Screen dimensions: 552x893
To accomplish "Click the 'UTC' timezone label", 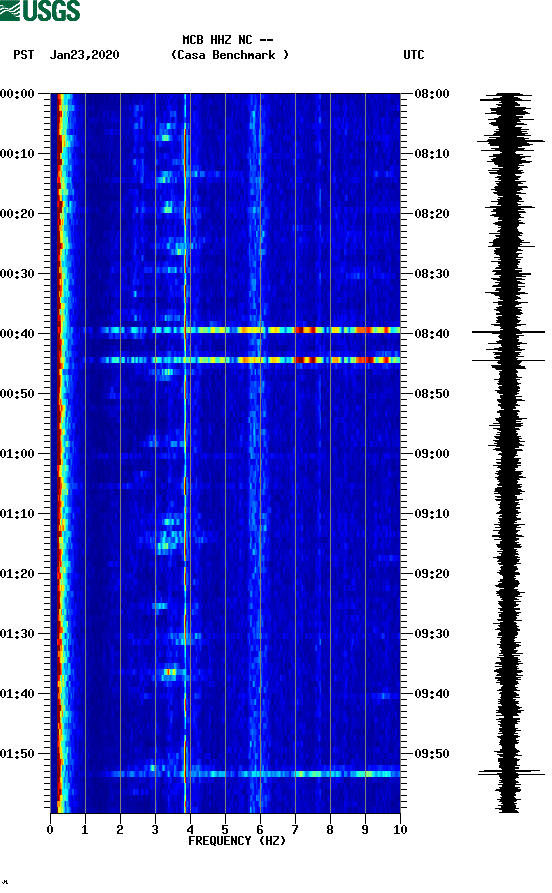I will click(414, 55).
